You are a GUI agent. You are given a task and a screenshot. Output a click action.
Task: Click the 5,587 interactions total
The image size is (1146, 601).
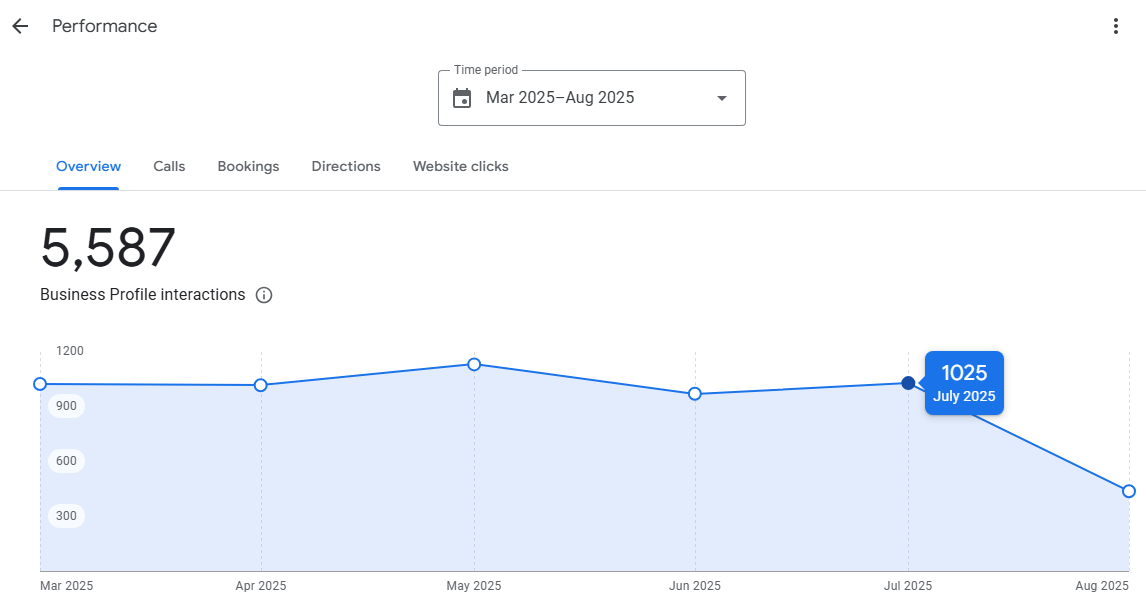[108, 248]
